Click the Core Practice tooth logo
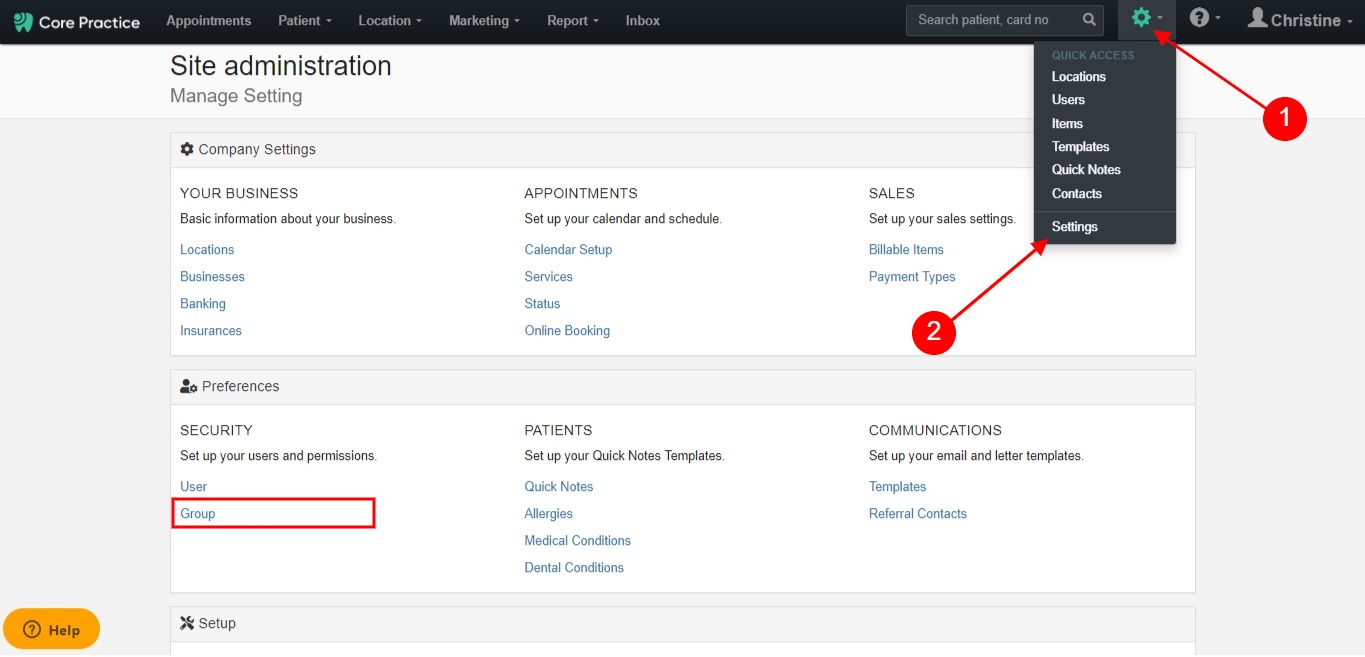The height and width of the screenshot is (657, 1365). coord(23,21)
